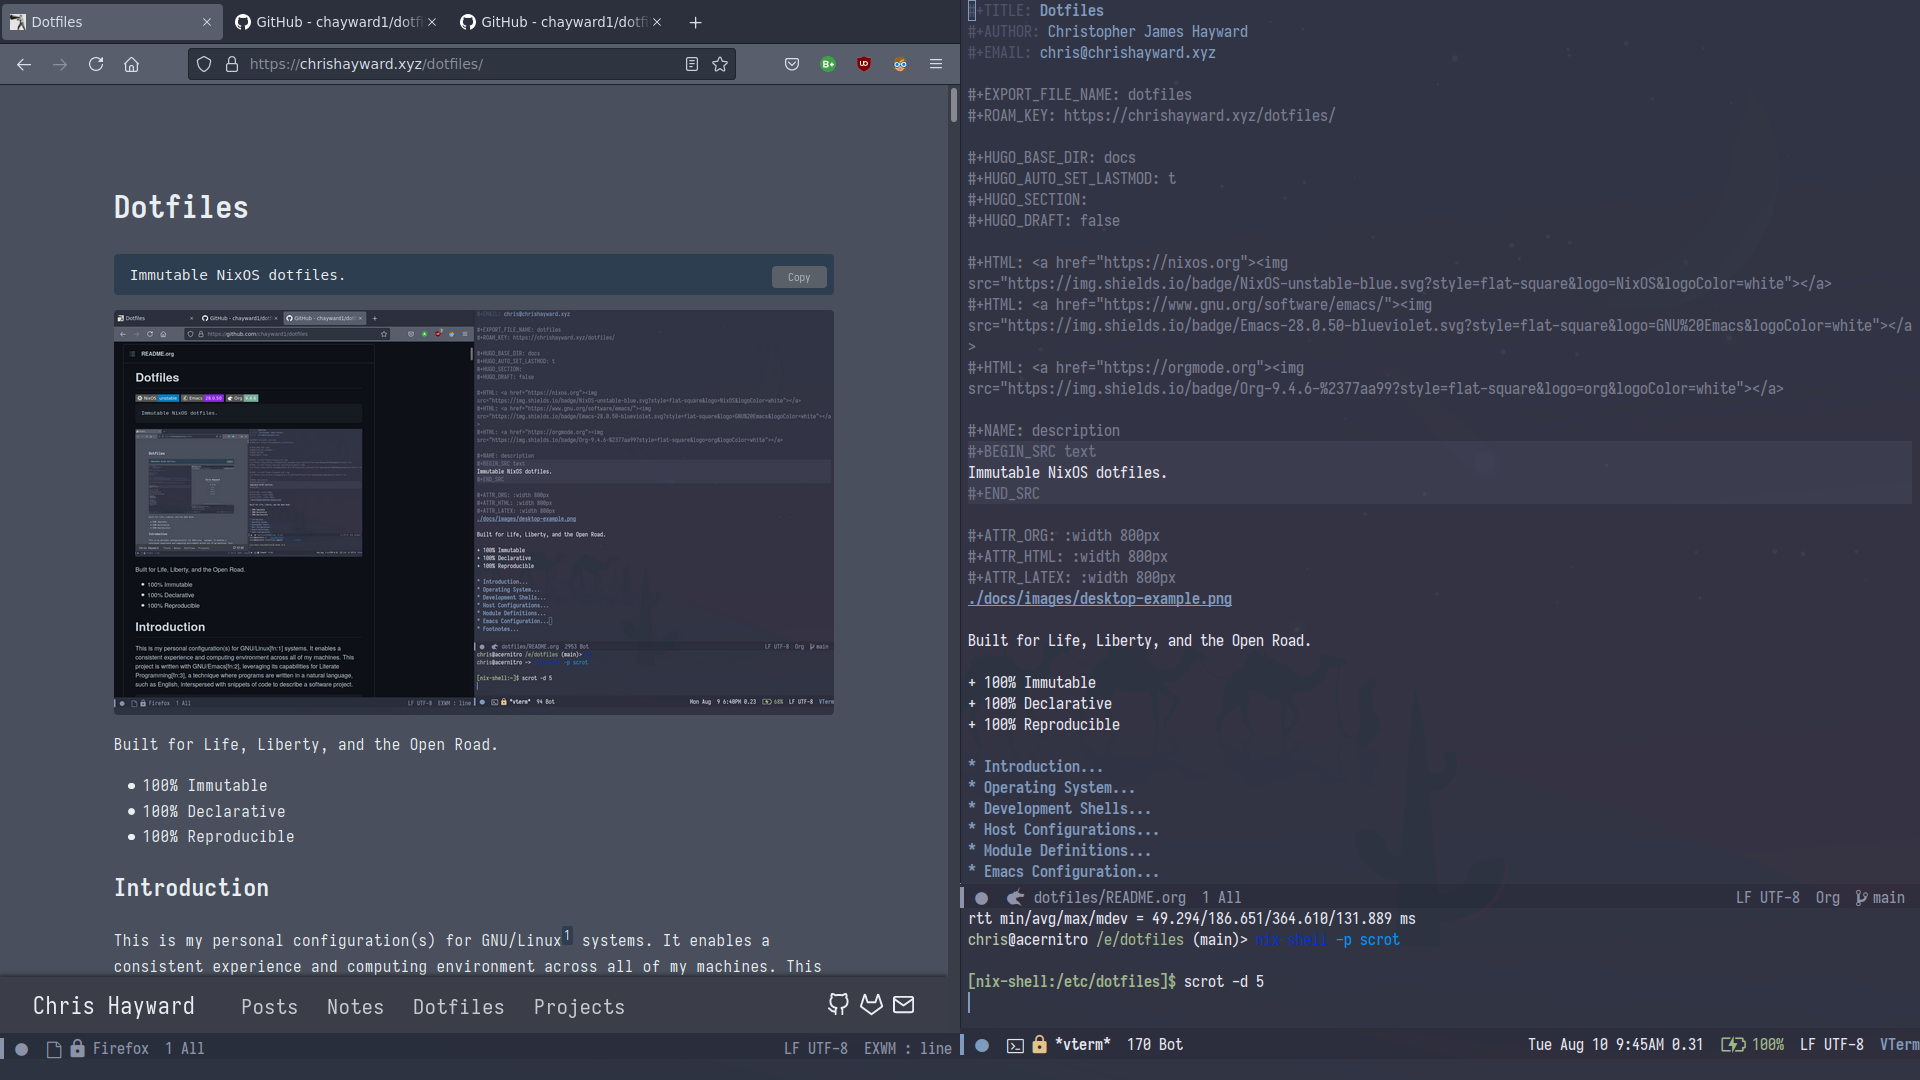
Task: Select the Dotfiles nav link on website
Action: [458, 1005]
